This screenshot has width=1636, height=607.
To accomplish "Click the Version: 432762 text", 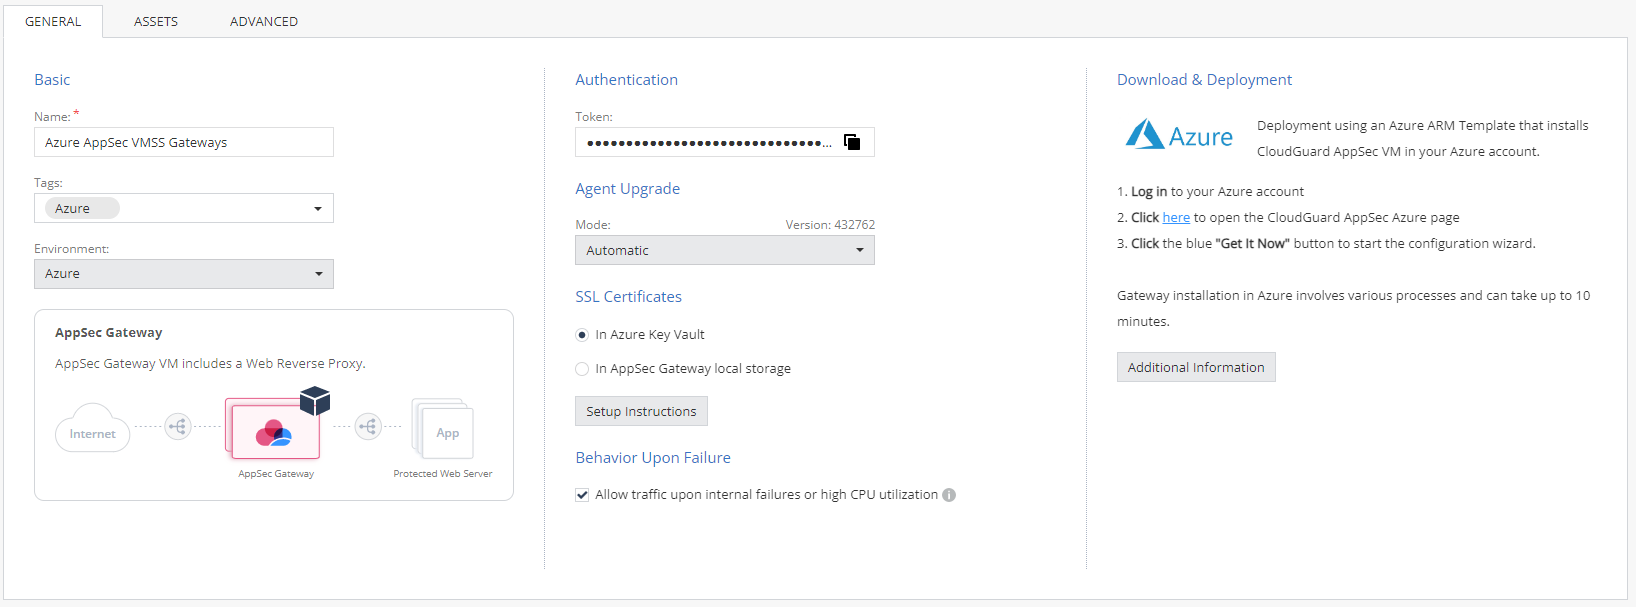I will click(x=830, y=225).
